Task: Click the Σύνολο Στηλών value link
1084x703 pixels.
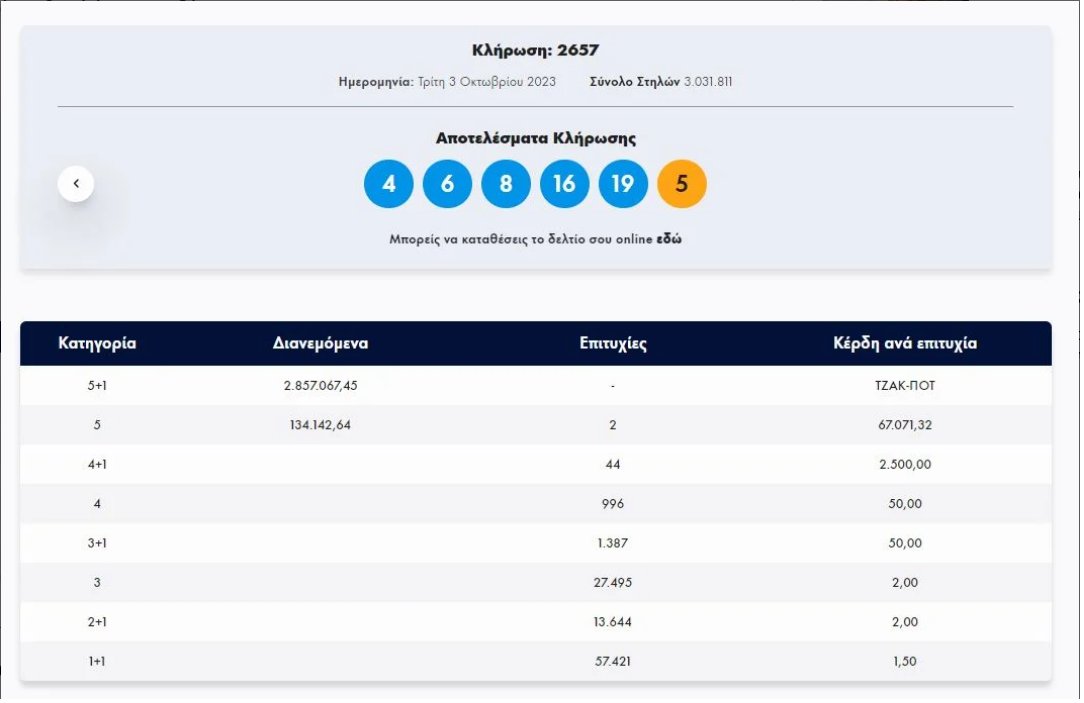Action: pyautogui.click(x=707, y=82)
